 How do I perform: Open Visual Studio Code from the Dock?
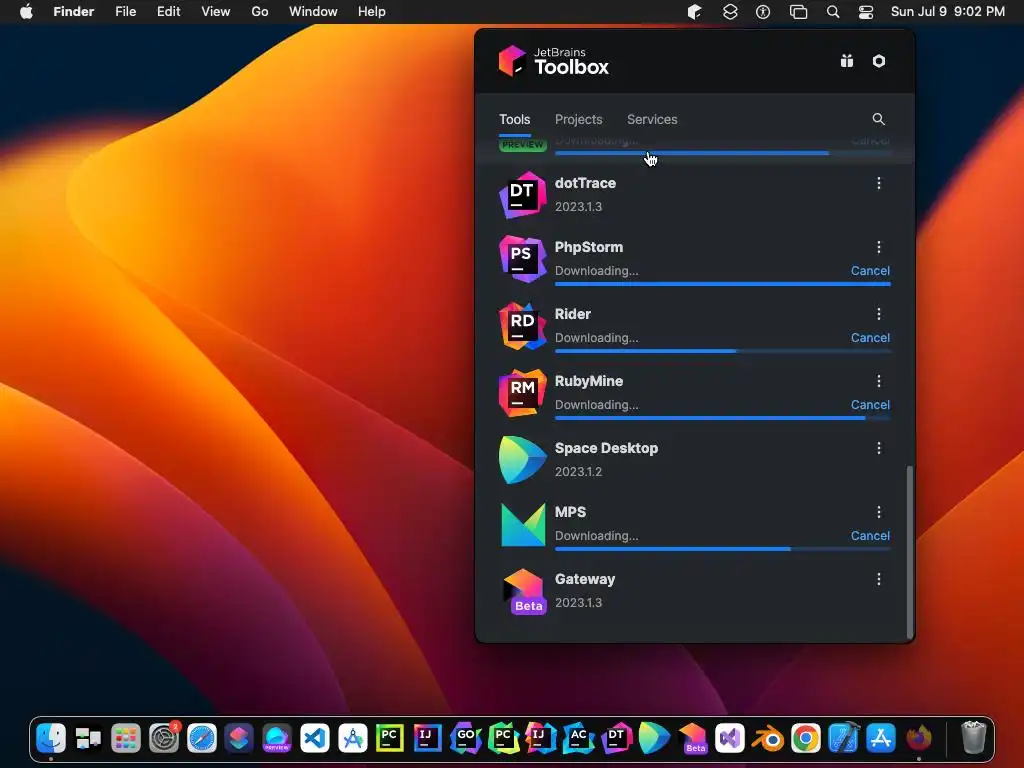pos(314,739)
